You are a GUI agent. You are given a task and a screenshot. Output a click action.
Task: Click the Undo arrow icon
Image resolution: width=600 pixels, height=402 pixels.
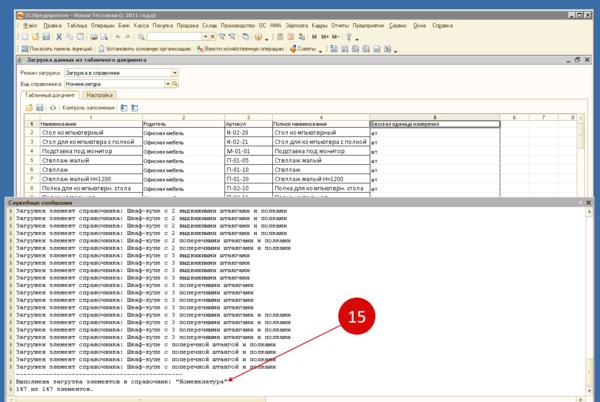coord(118,37)
